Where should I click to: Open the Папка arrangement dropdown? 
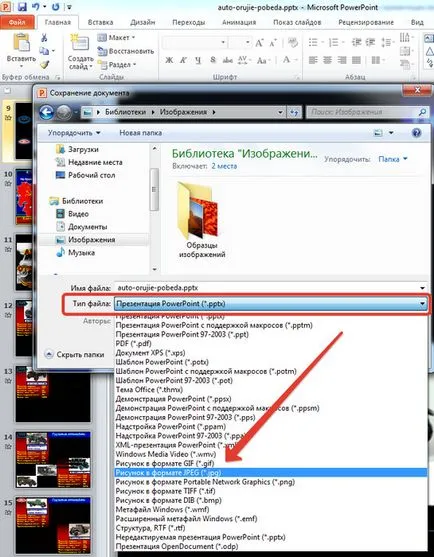click(393, 159)
